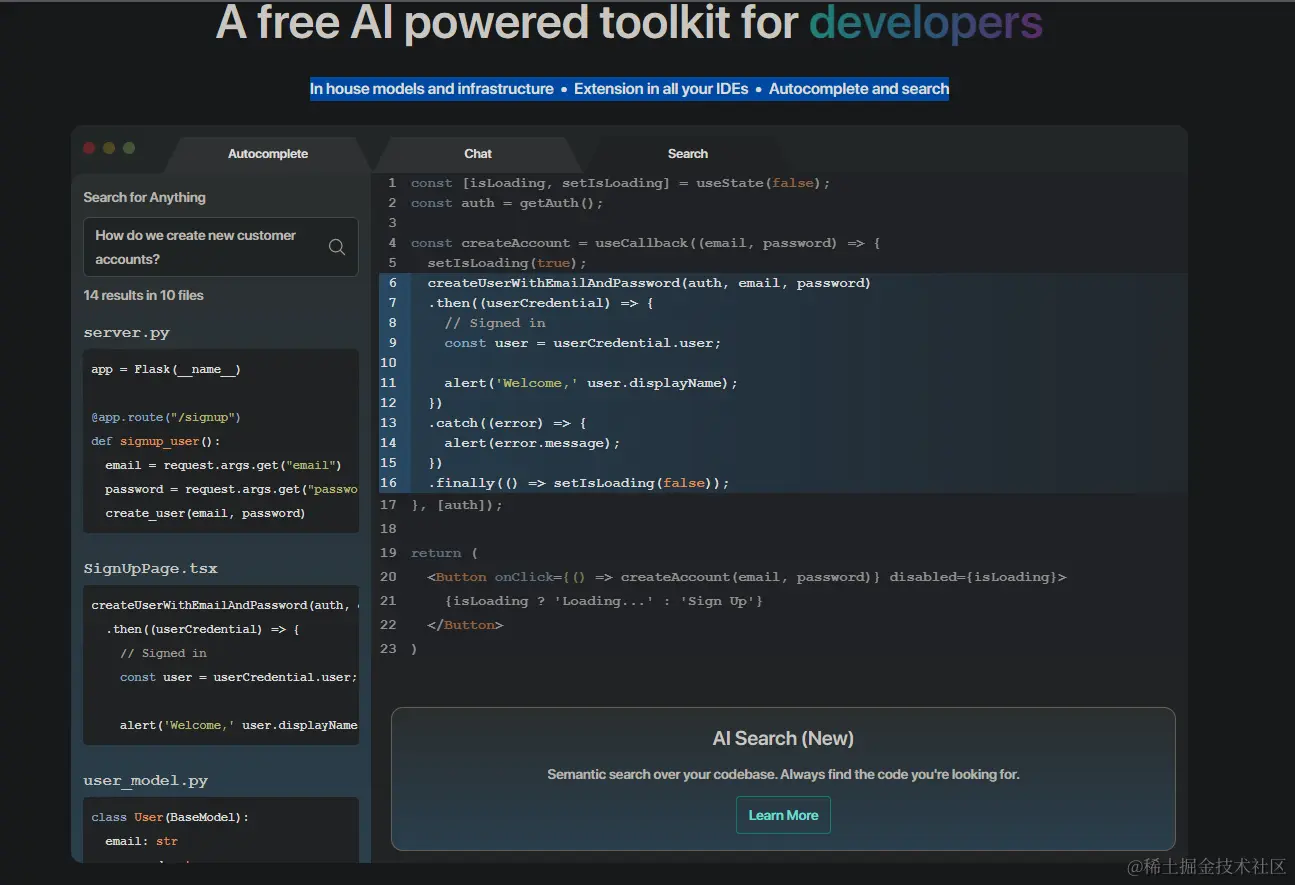Click line 11 alert('Welcome,' user.displayName) in editor
This screenshot has height=885, width=1295.
(591, 383)
